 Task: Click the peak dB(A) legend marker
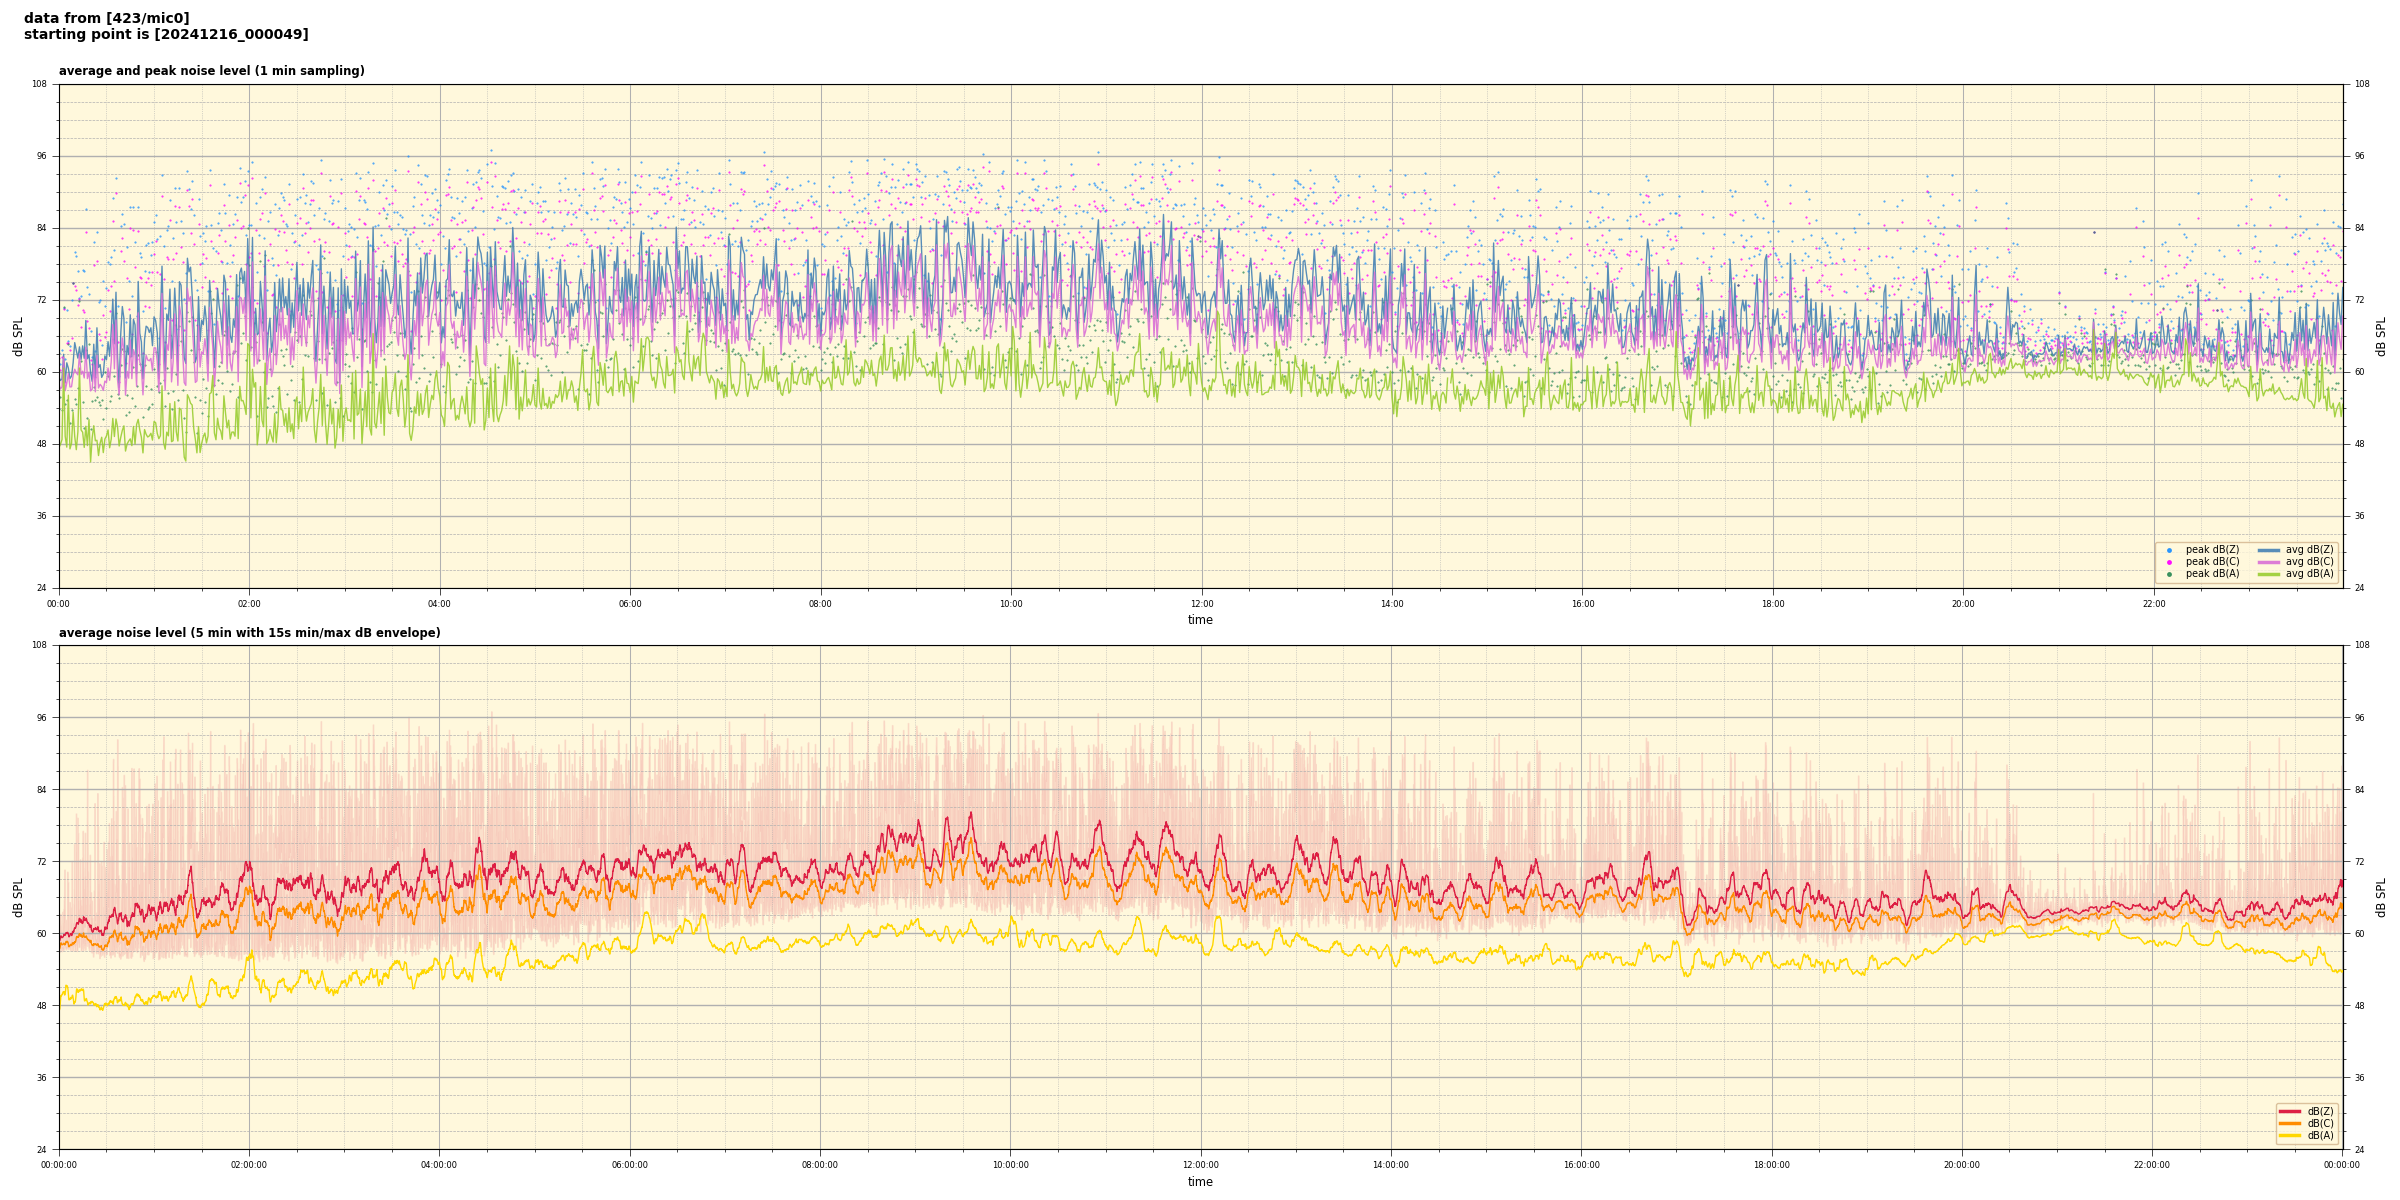tap(2169, 574)
